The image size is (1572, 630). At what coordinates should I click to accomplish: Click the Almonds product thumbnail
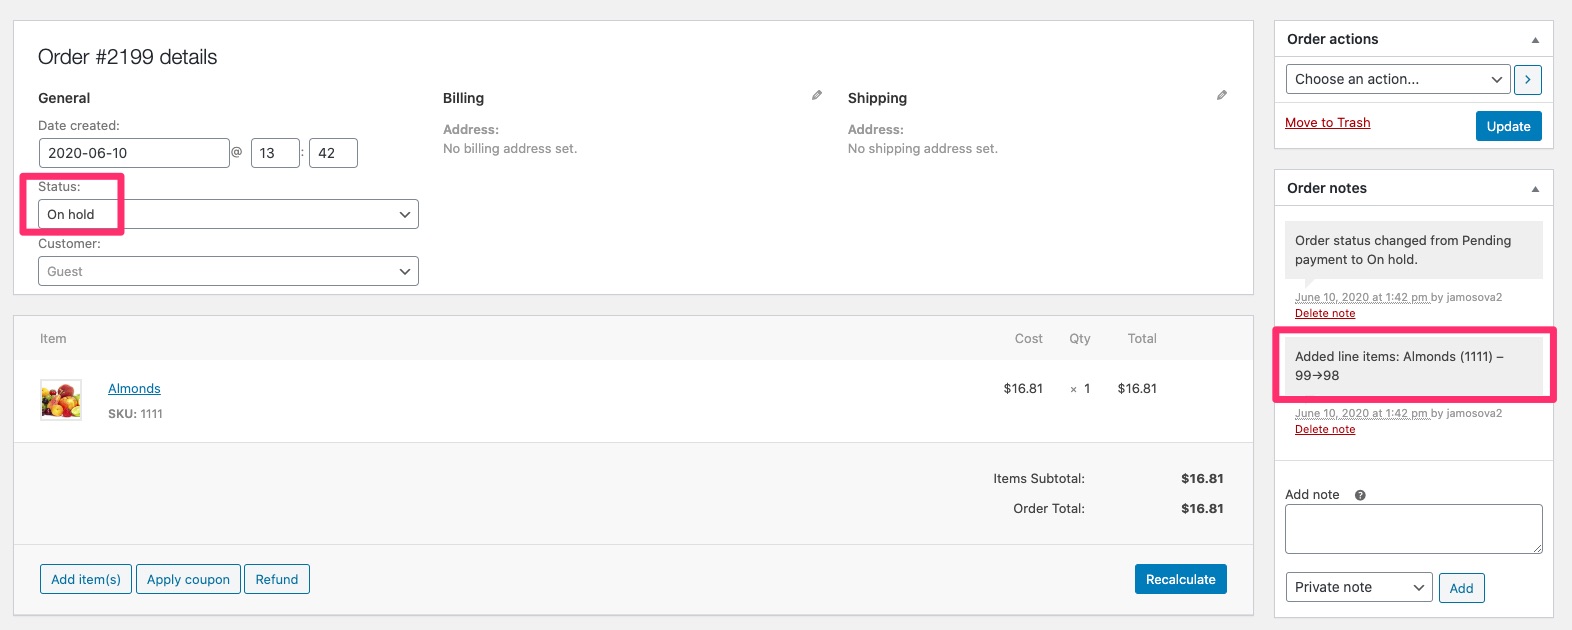(x=60, y=399)
